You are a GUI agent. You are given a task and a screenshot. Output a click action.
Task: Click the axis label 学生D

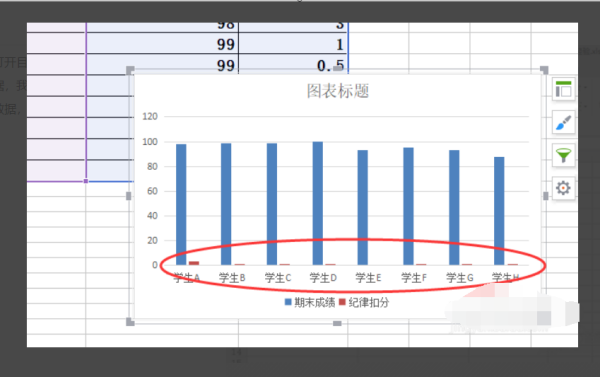tap(323, 278)
